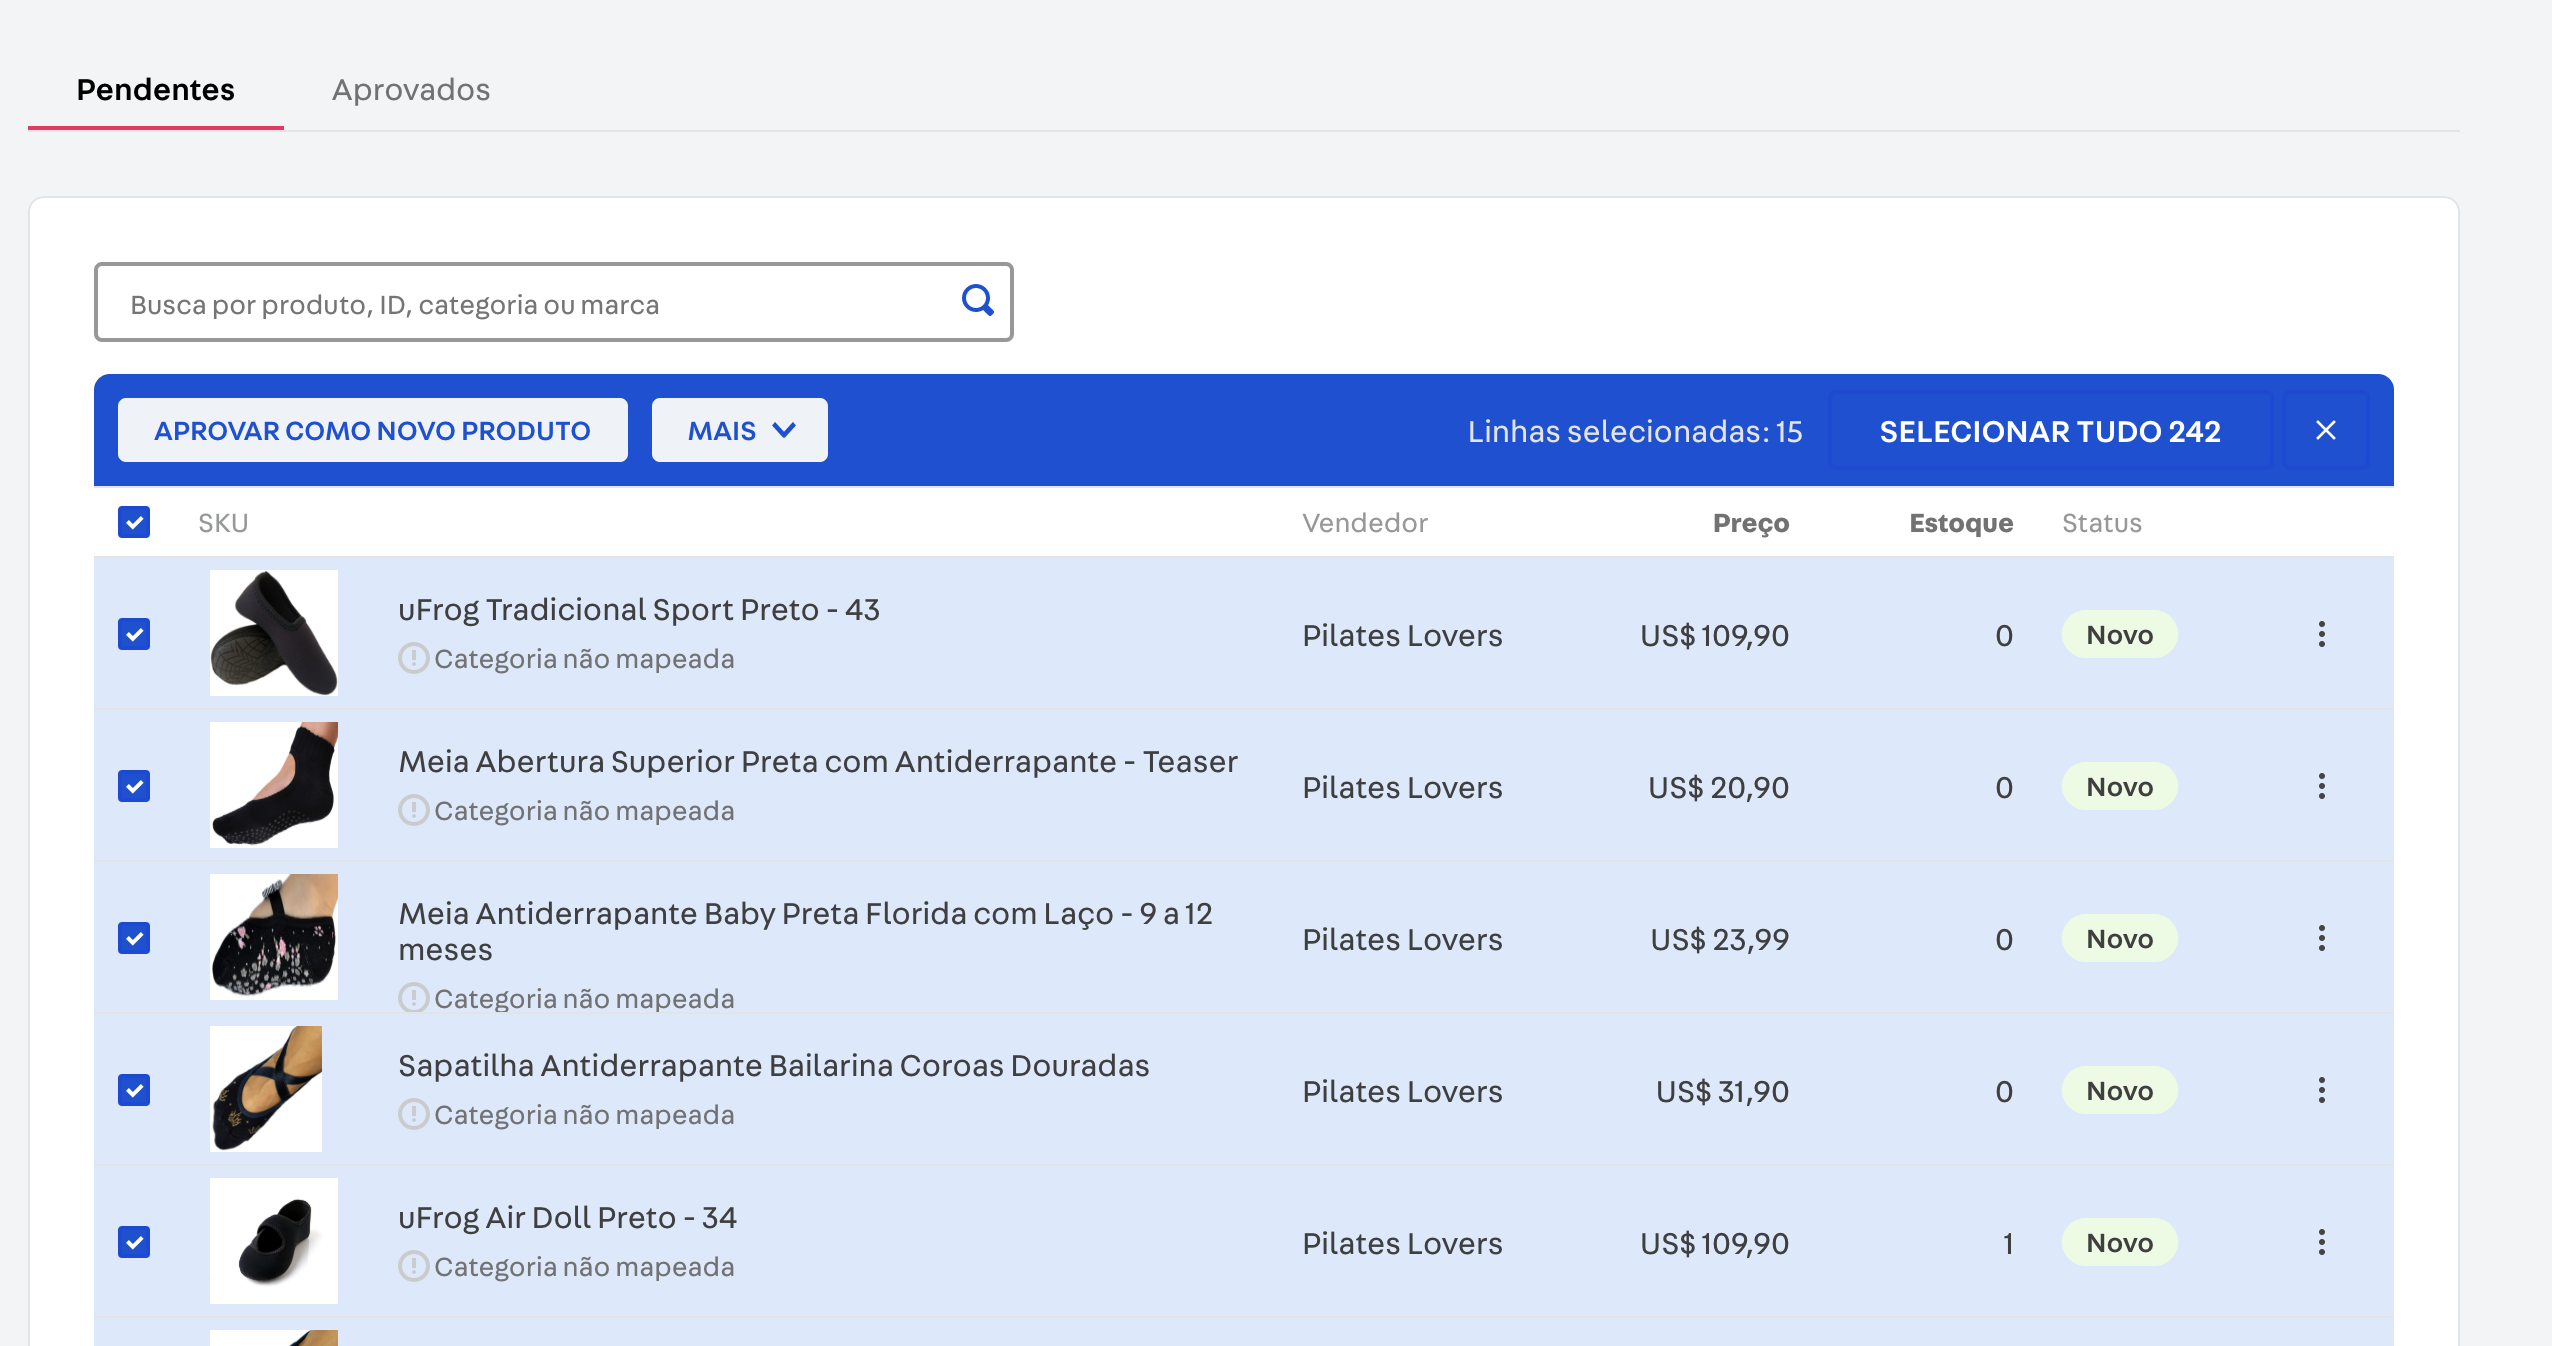Click the kebab menu on uFrog Air Doll row
This screenshot has width=2552, height=1346.
(2322, 1242)
